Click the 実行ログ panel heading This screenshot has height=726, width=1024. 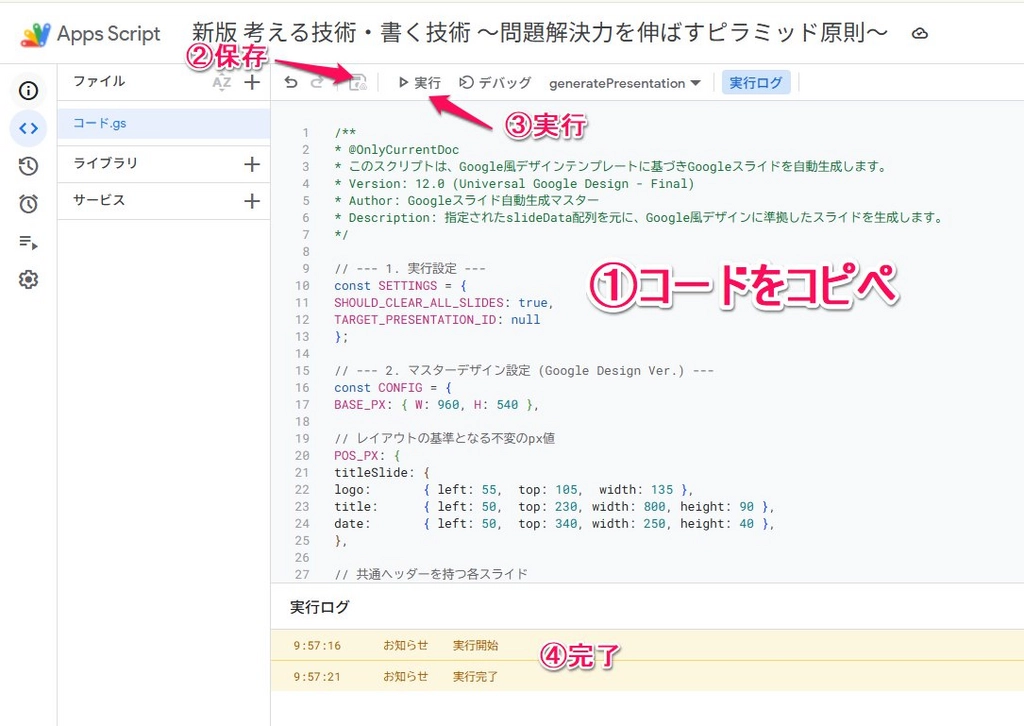click(319, 607)
